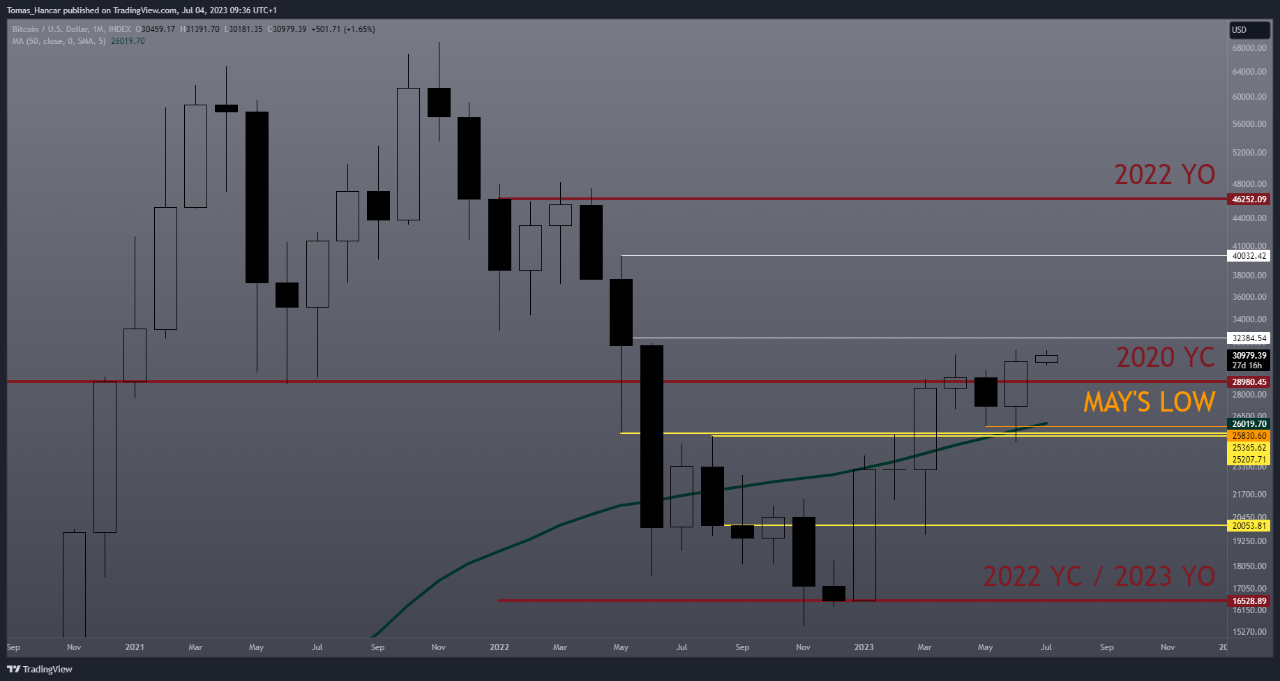Click the yellow 25207.71 price label

pos(1249,459)
